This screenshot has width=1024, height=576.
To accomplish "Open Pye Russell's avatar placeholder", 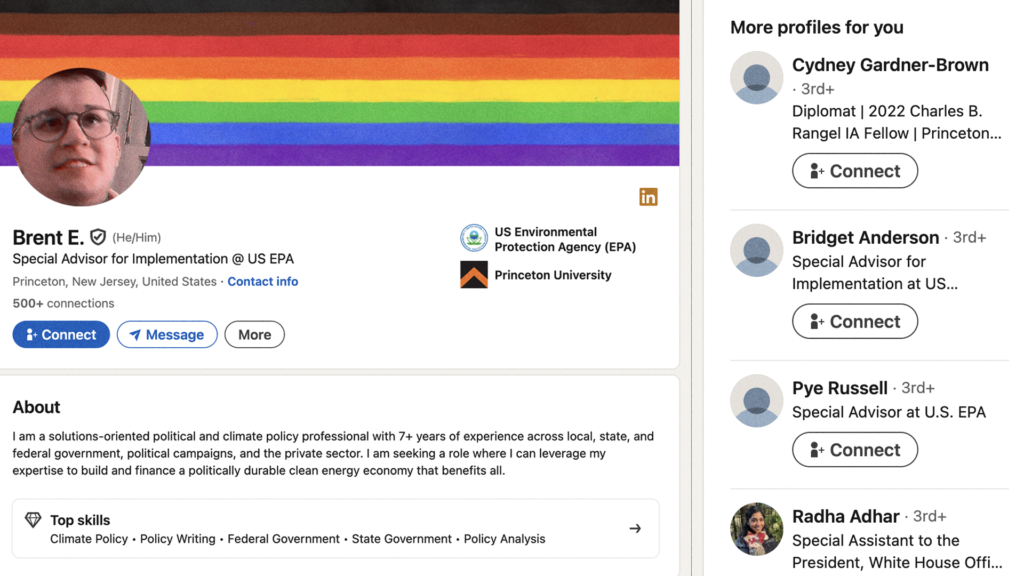I will pos(756,400).
